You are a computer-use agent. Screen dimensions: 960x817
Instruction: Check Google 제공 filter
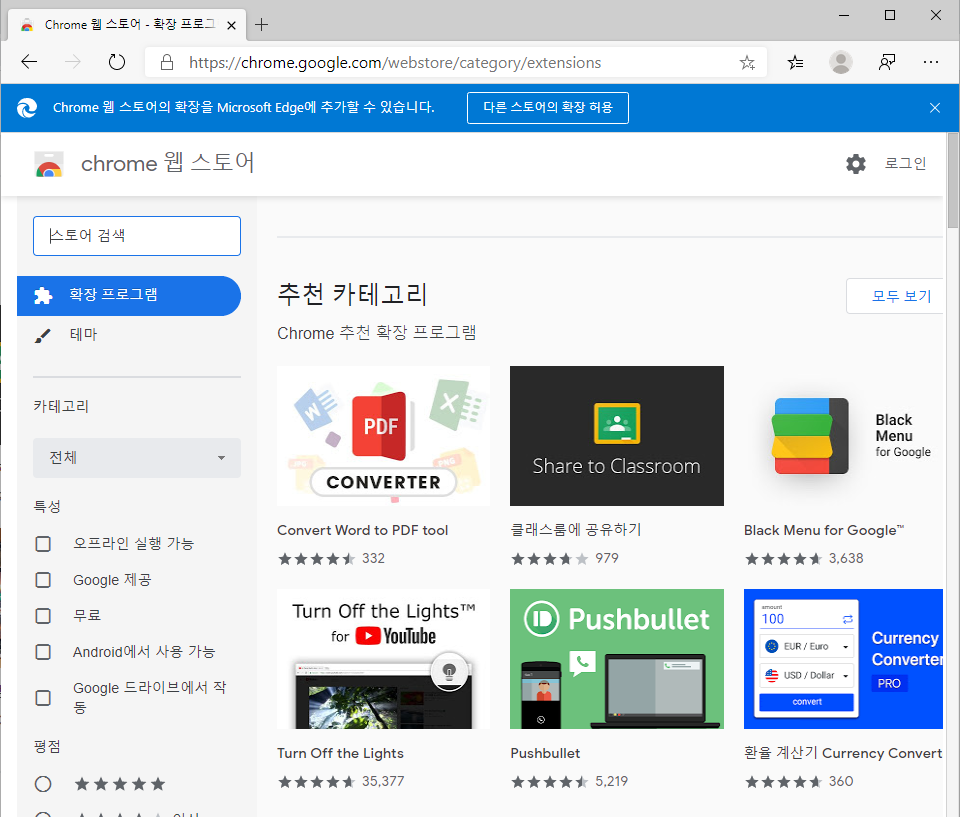tap(43, 580)
